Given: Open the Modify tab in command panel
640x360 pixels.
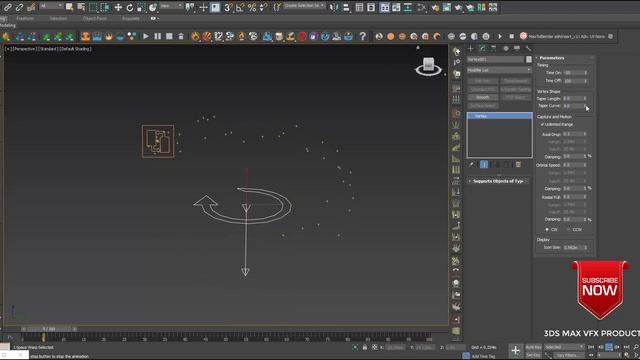Looking at the screenshot, I should point(482,49).
